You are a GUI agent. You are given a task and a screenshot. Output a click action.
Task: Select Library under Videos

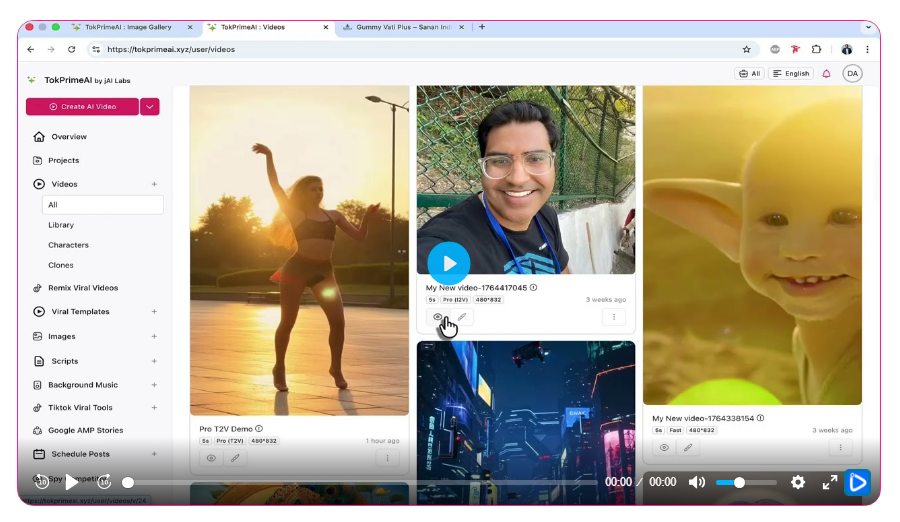pyautogui.click(x=61, y=225)
